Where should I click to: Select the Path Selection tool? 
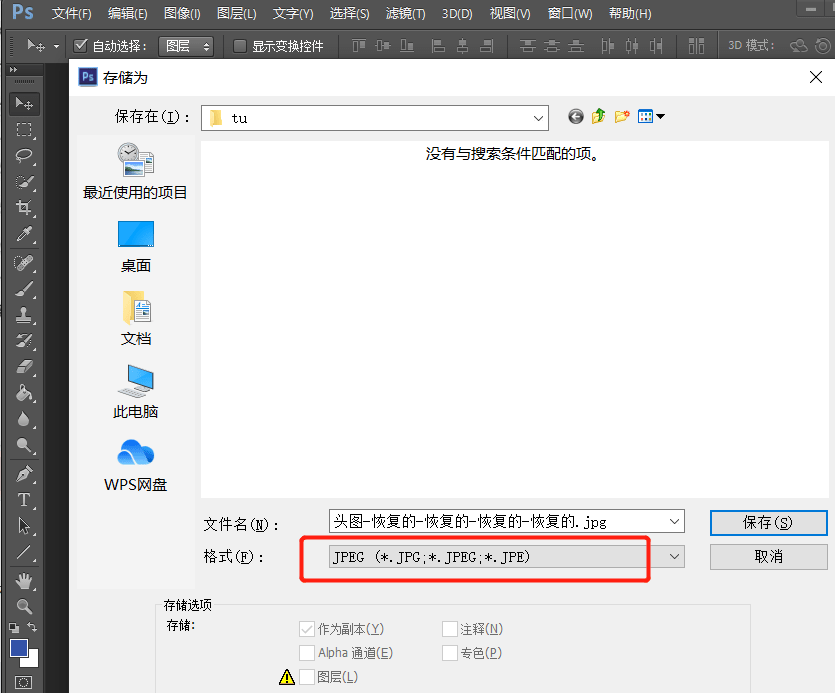tap(24, 526)
